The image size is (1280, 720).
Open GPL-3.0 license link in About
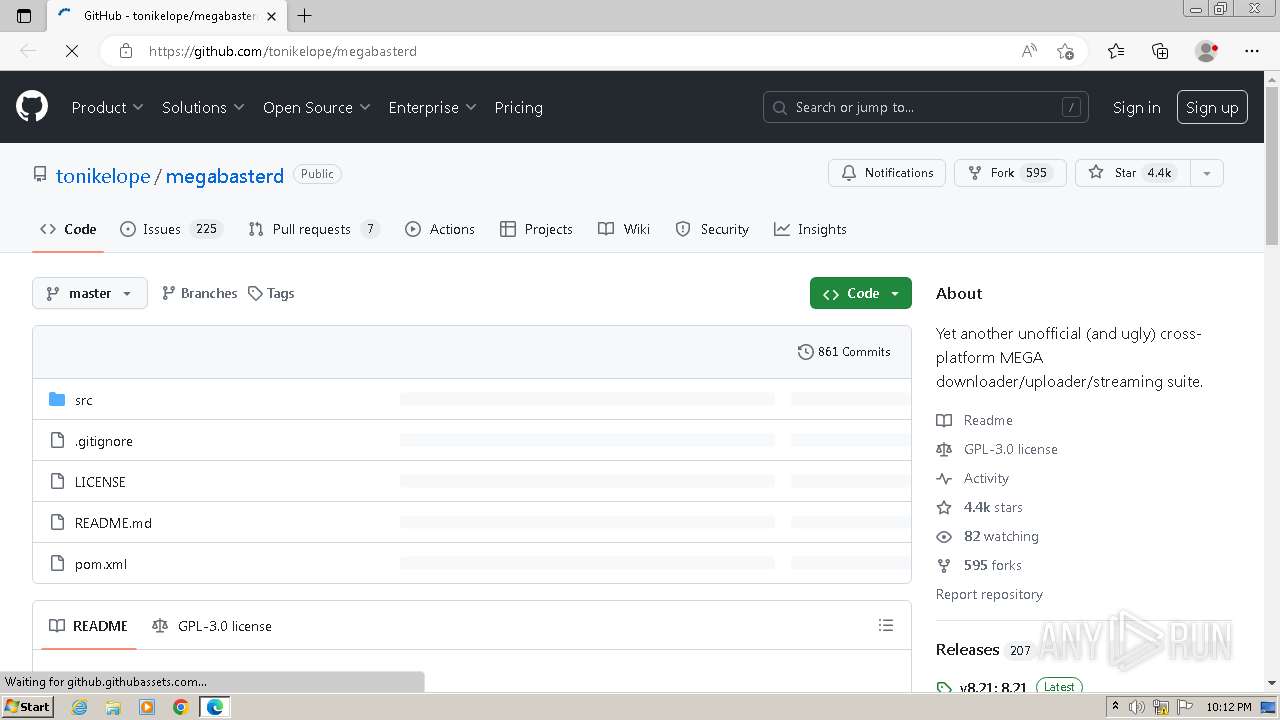[x=997, y=449]
